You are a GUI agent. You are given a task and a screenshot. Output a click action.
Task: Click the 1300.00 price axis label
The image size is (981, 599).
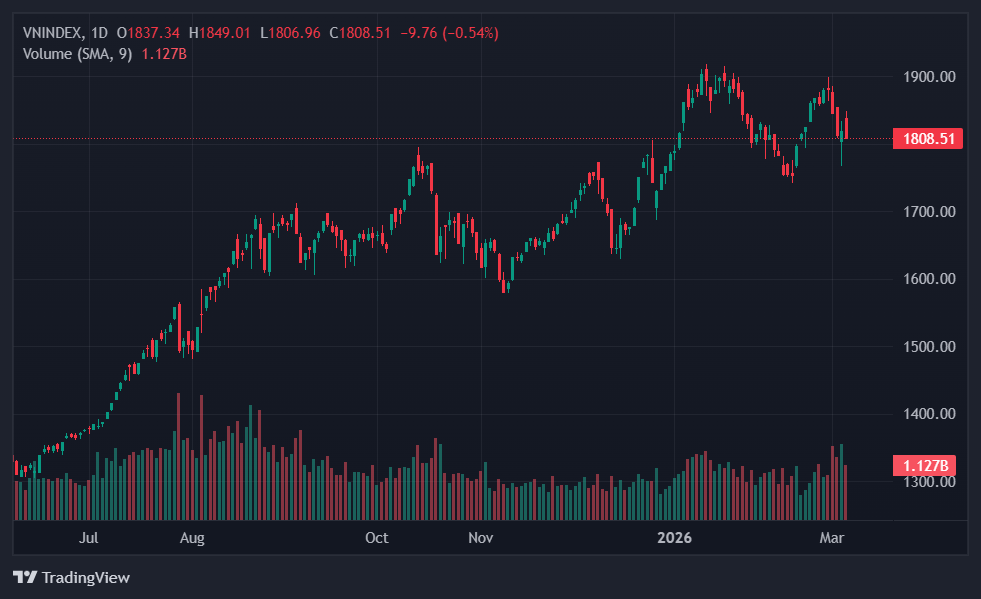click(927, 482)
